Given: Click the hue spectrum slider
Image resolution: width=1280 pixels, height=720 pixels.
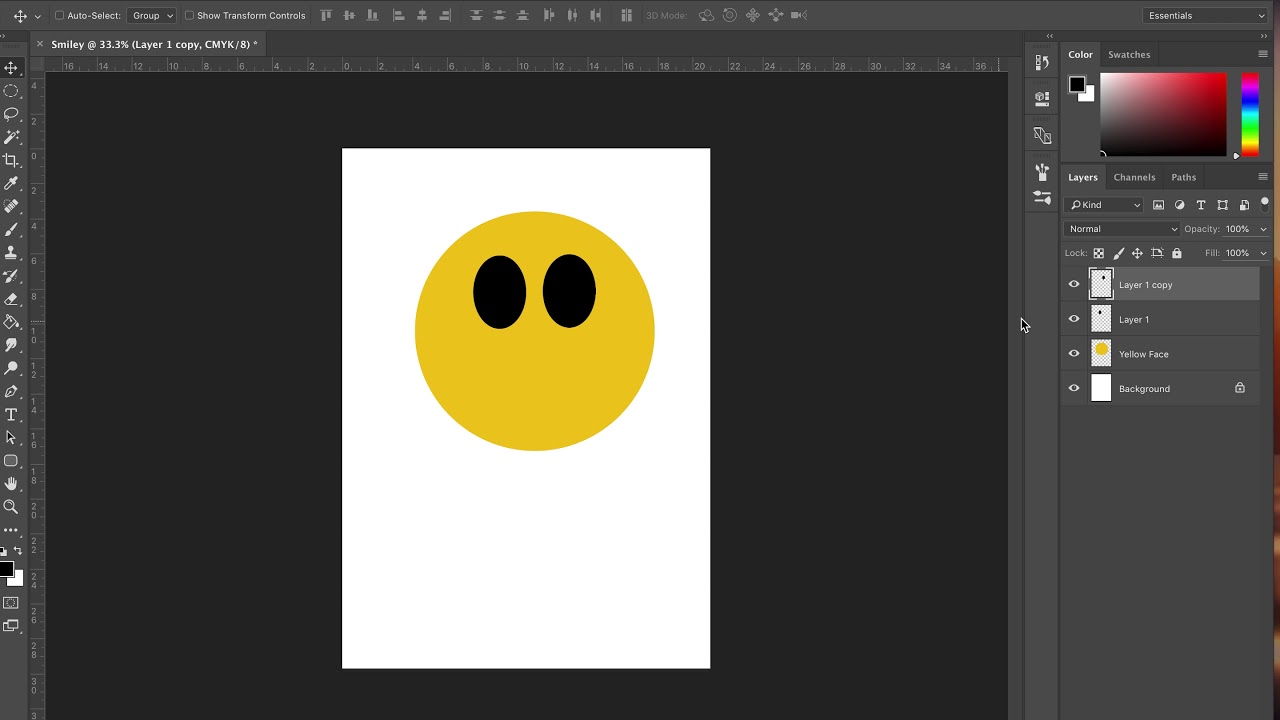Looking at the screenshot, I should click(x=1250, y=114).
